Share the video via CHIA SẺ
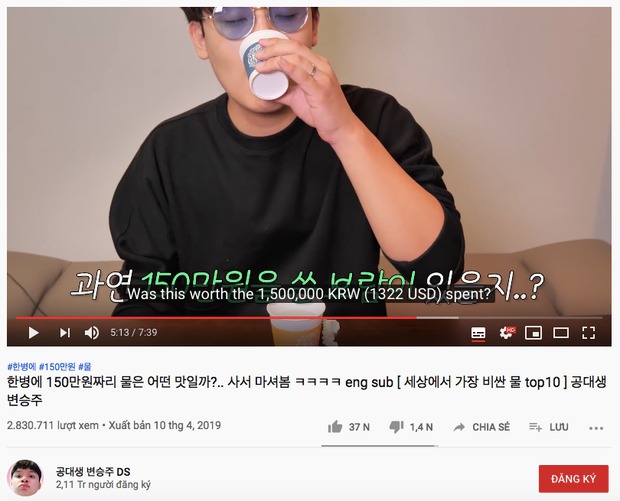The image size is (620, 501). coord(482,427)
